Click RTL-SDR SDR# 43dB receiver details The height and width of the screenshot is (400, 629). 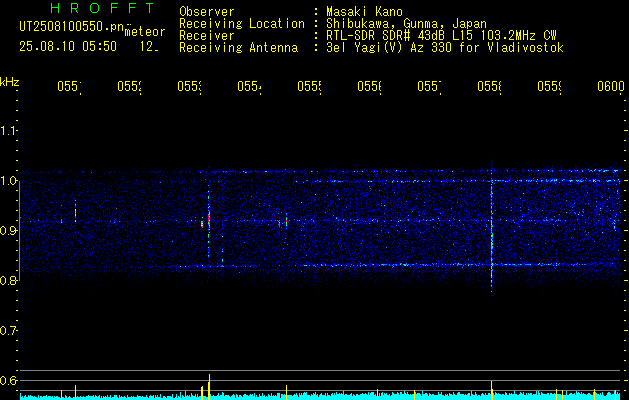pos(441,36)
